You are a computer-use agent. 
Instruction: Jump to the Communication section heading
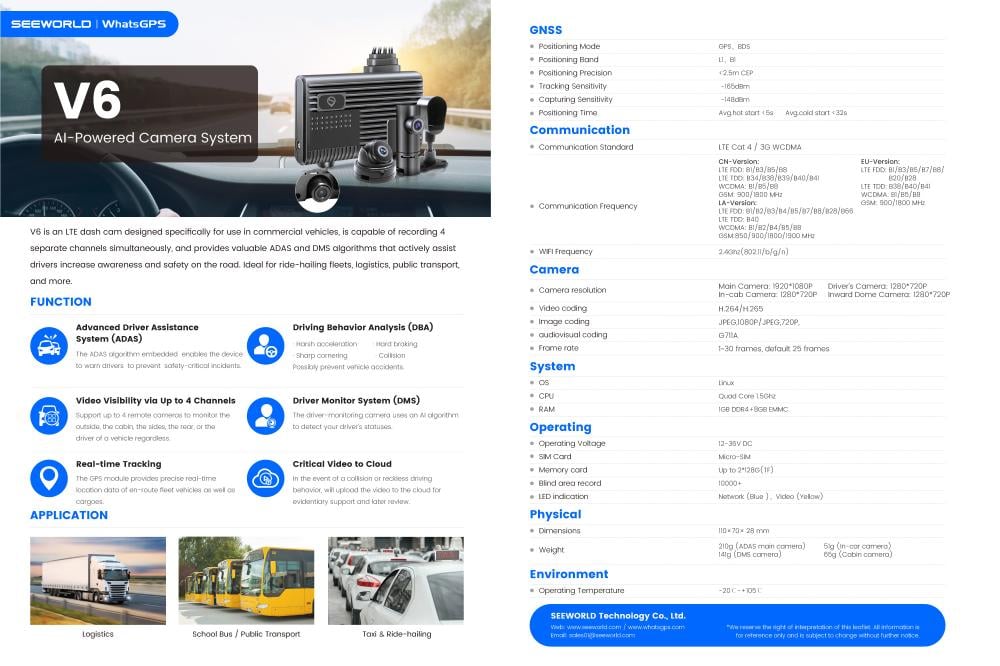click(579, 130)
